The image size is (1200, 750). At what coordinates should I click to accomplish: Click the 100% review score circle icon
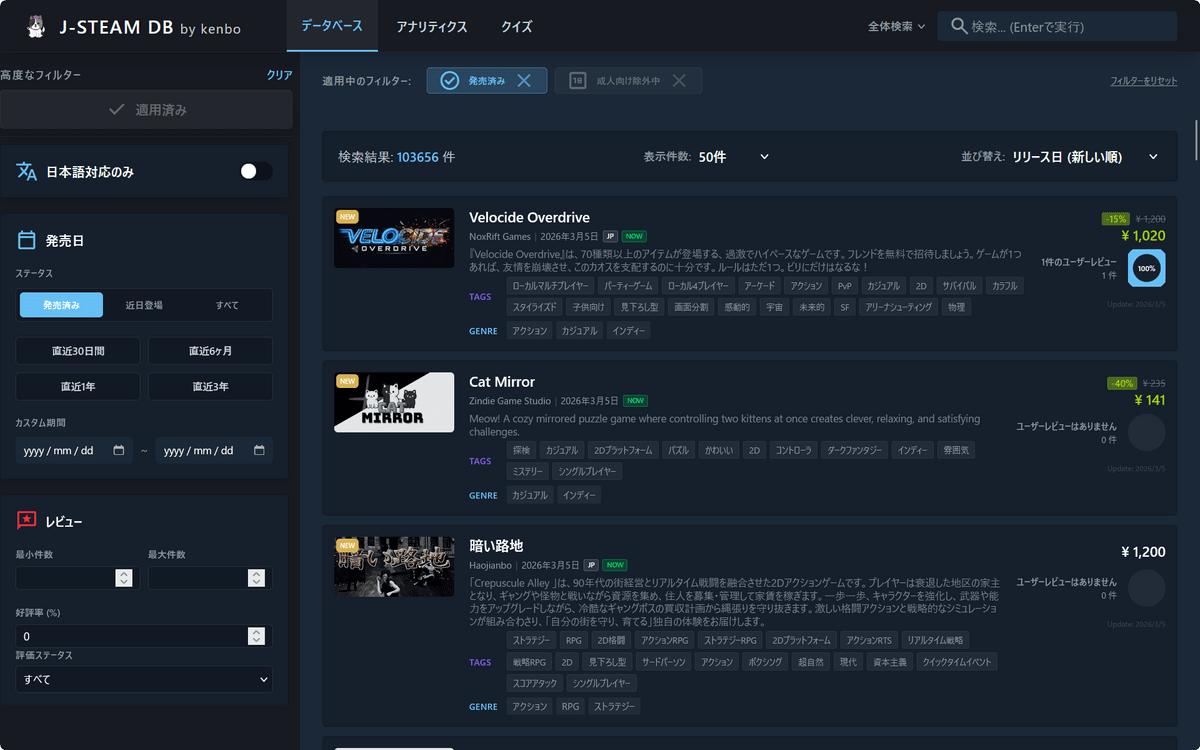click(x=1146, y=269)
